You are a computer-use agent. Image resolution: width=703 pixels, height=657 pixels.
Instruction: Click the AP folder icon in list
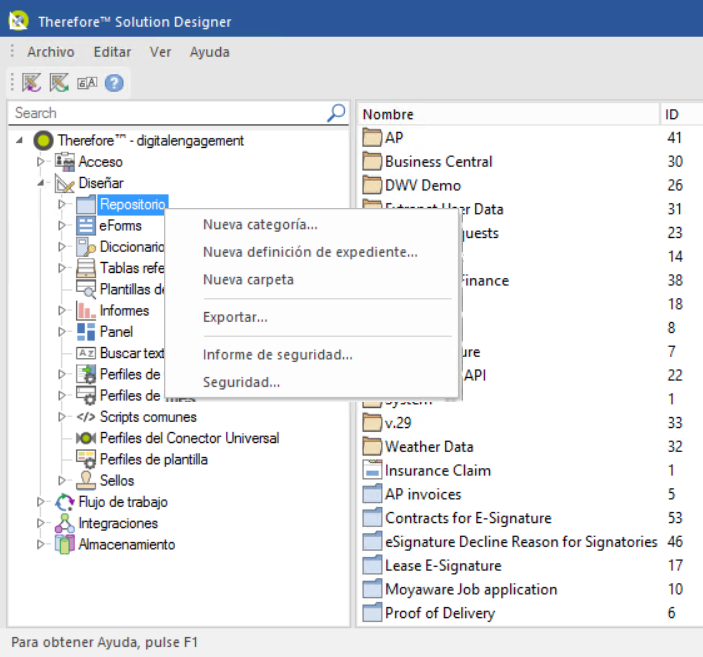point(372,137)
